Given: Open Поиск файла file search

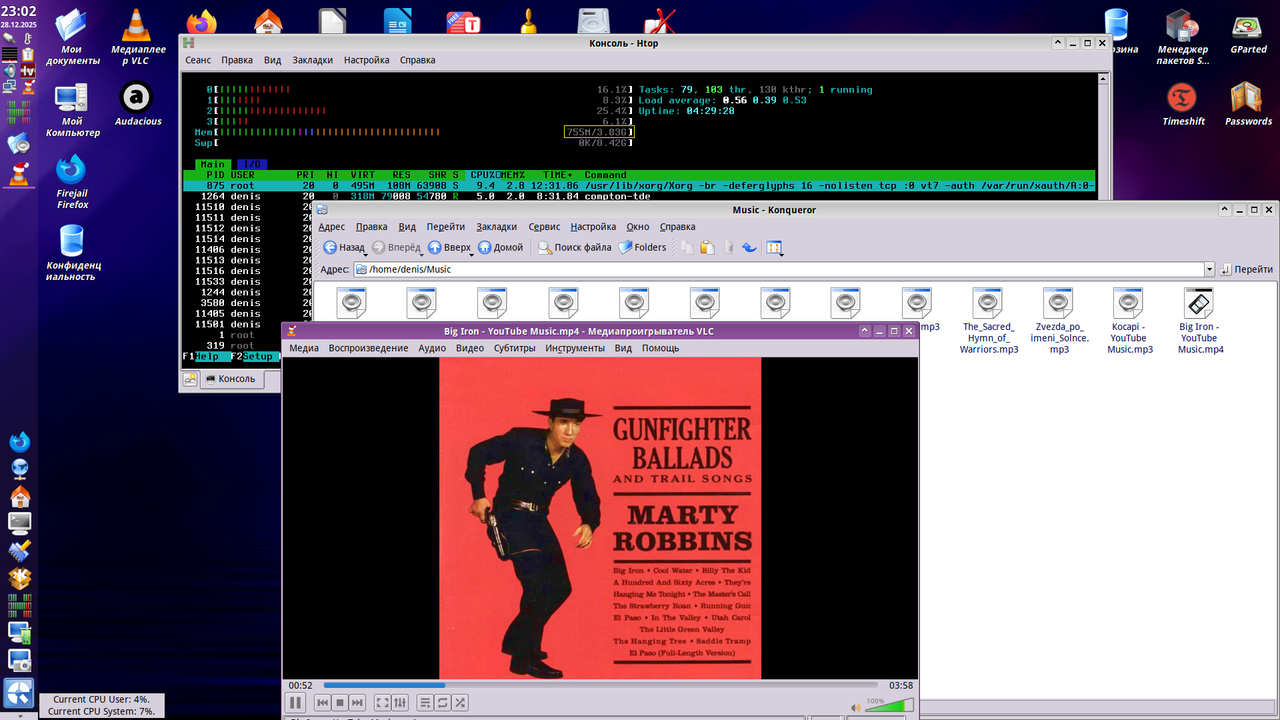Looking at the screenshot, I should point(574,247).
